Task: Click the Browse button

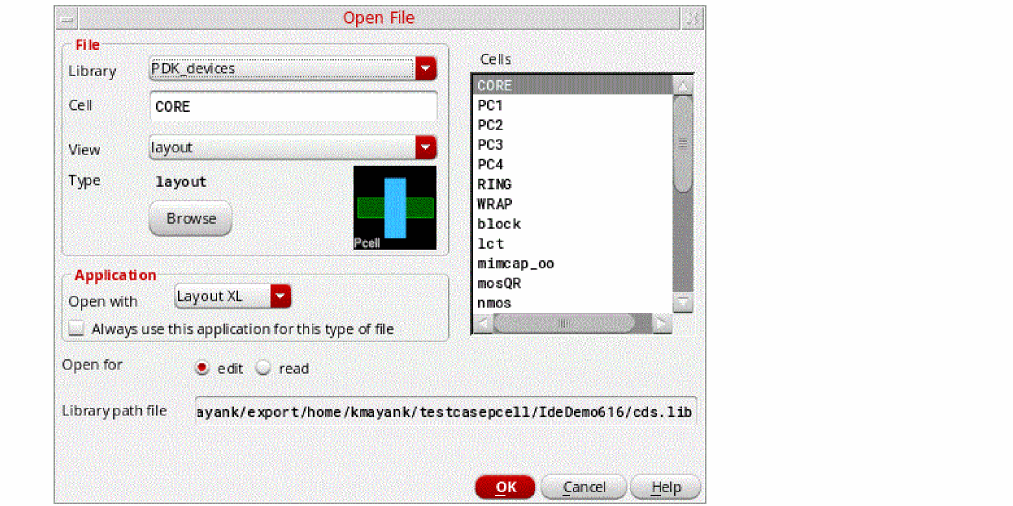Action: [x=191, y=218]
